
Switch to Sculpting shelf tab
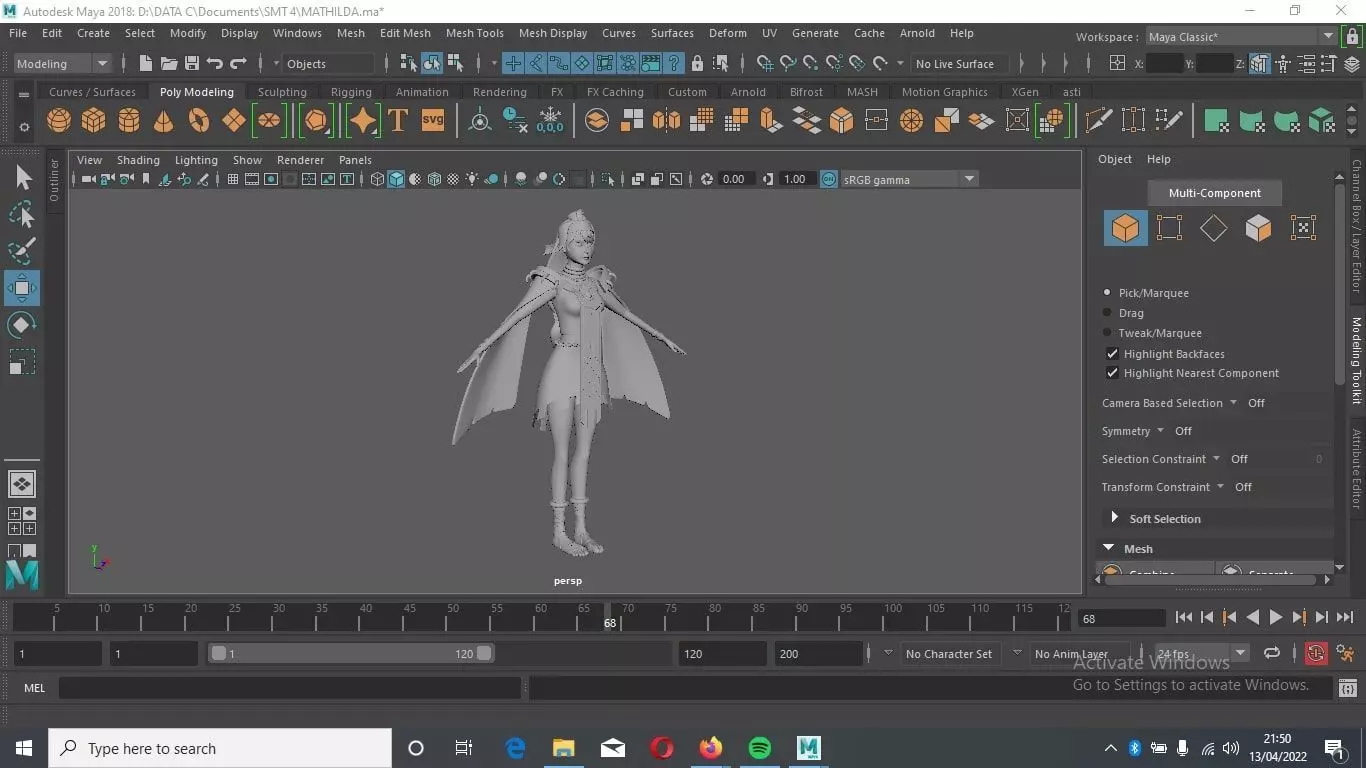click(x=282, y=92)
